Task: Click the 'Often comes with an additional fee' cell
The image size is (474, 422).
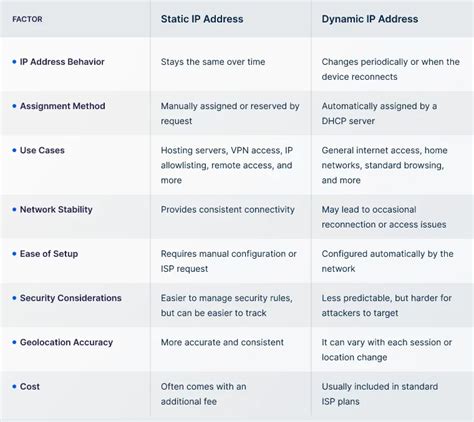Action: [204, 394]
